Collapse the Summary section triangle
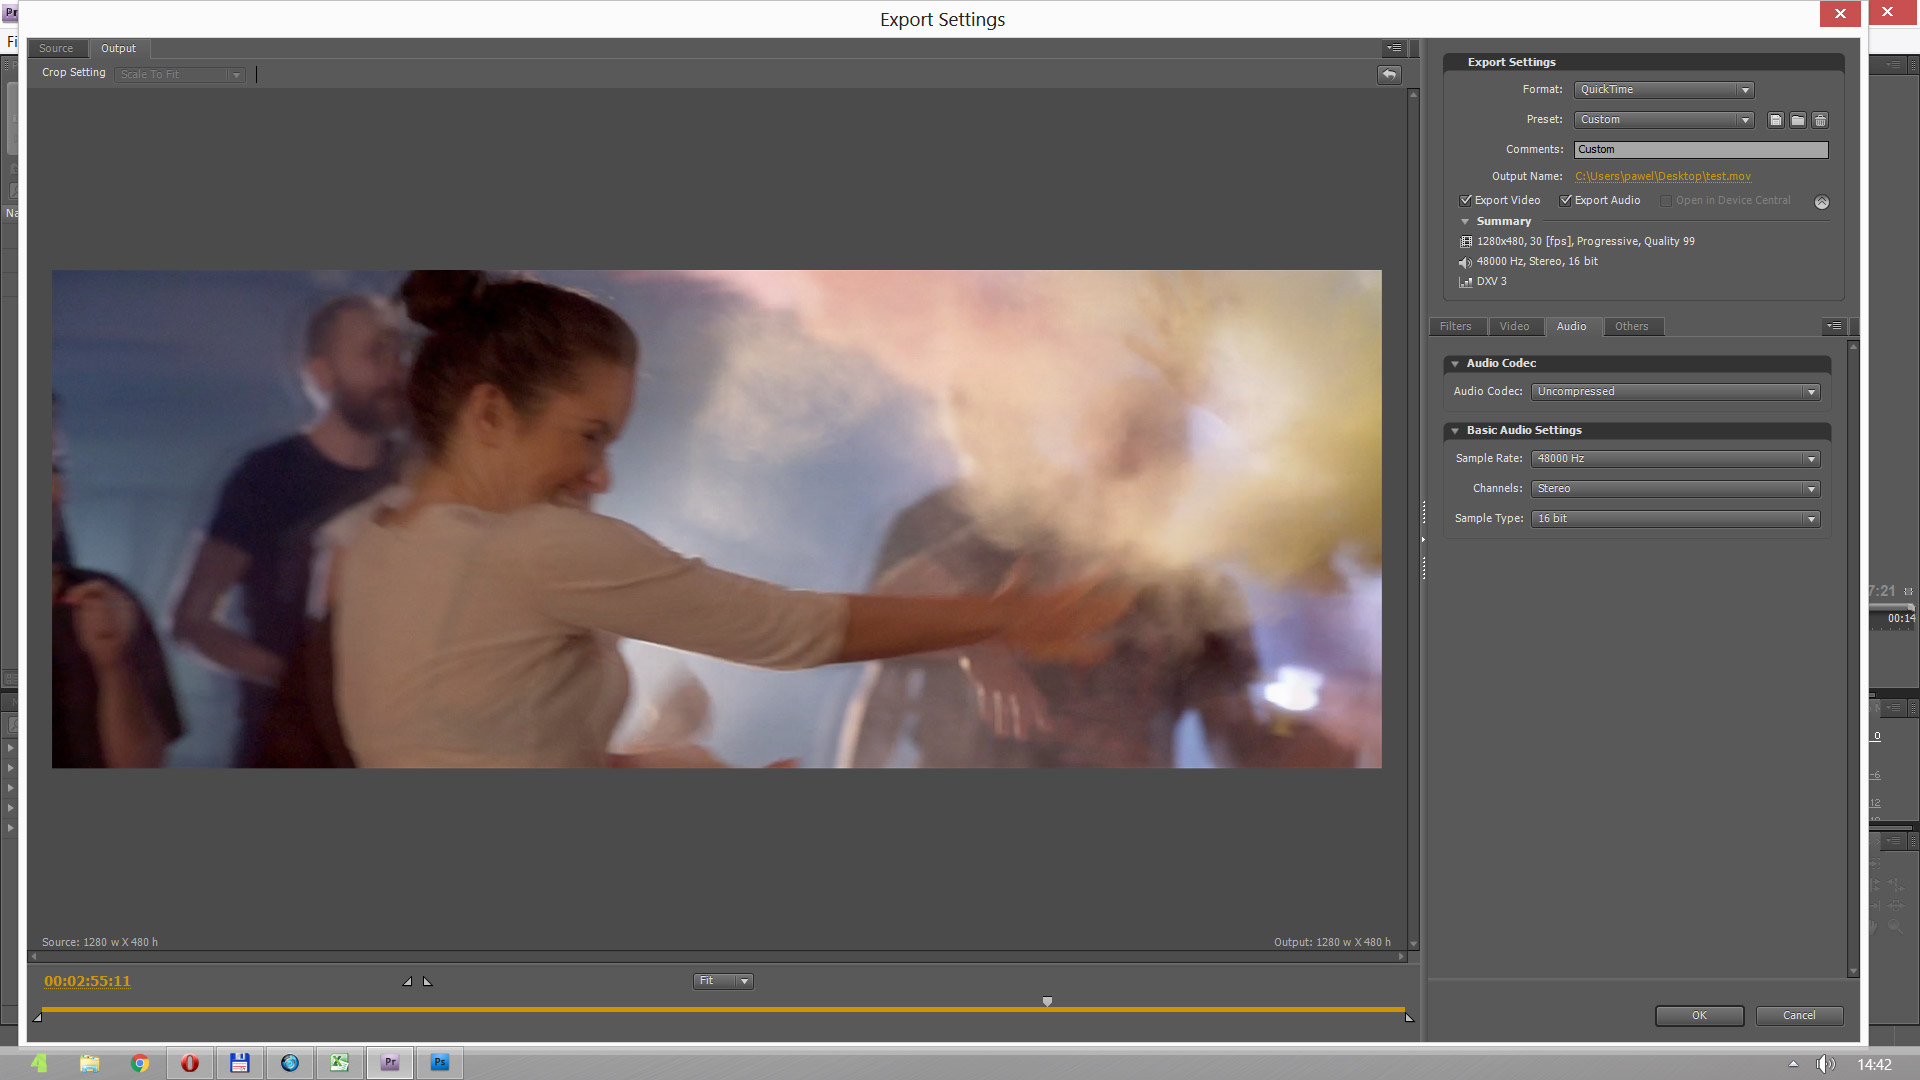The height and width of the screenshot is (1080, 1920). pos(1465,222)
